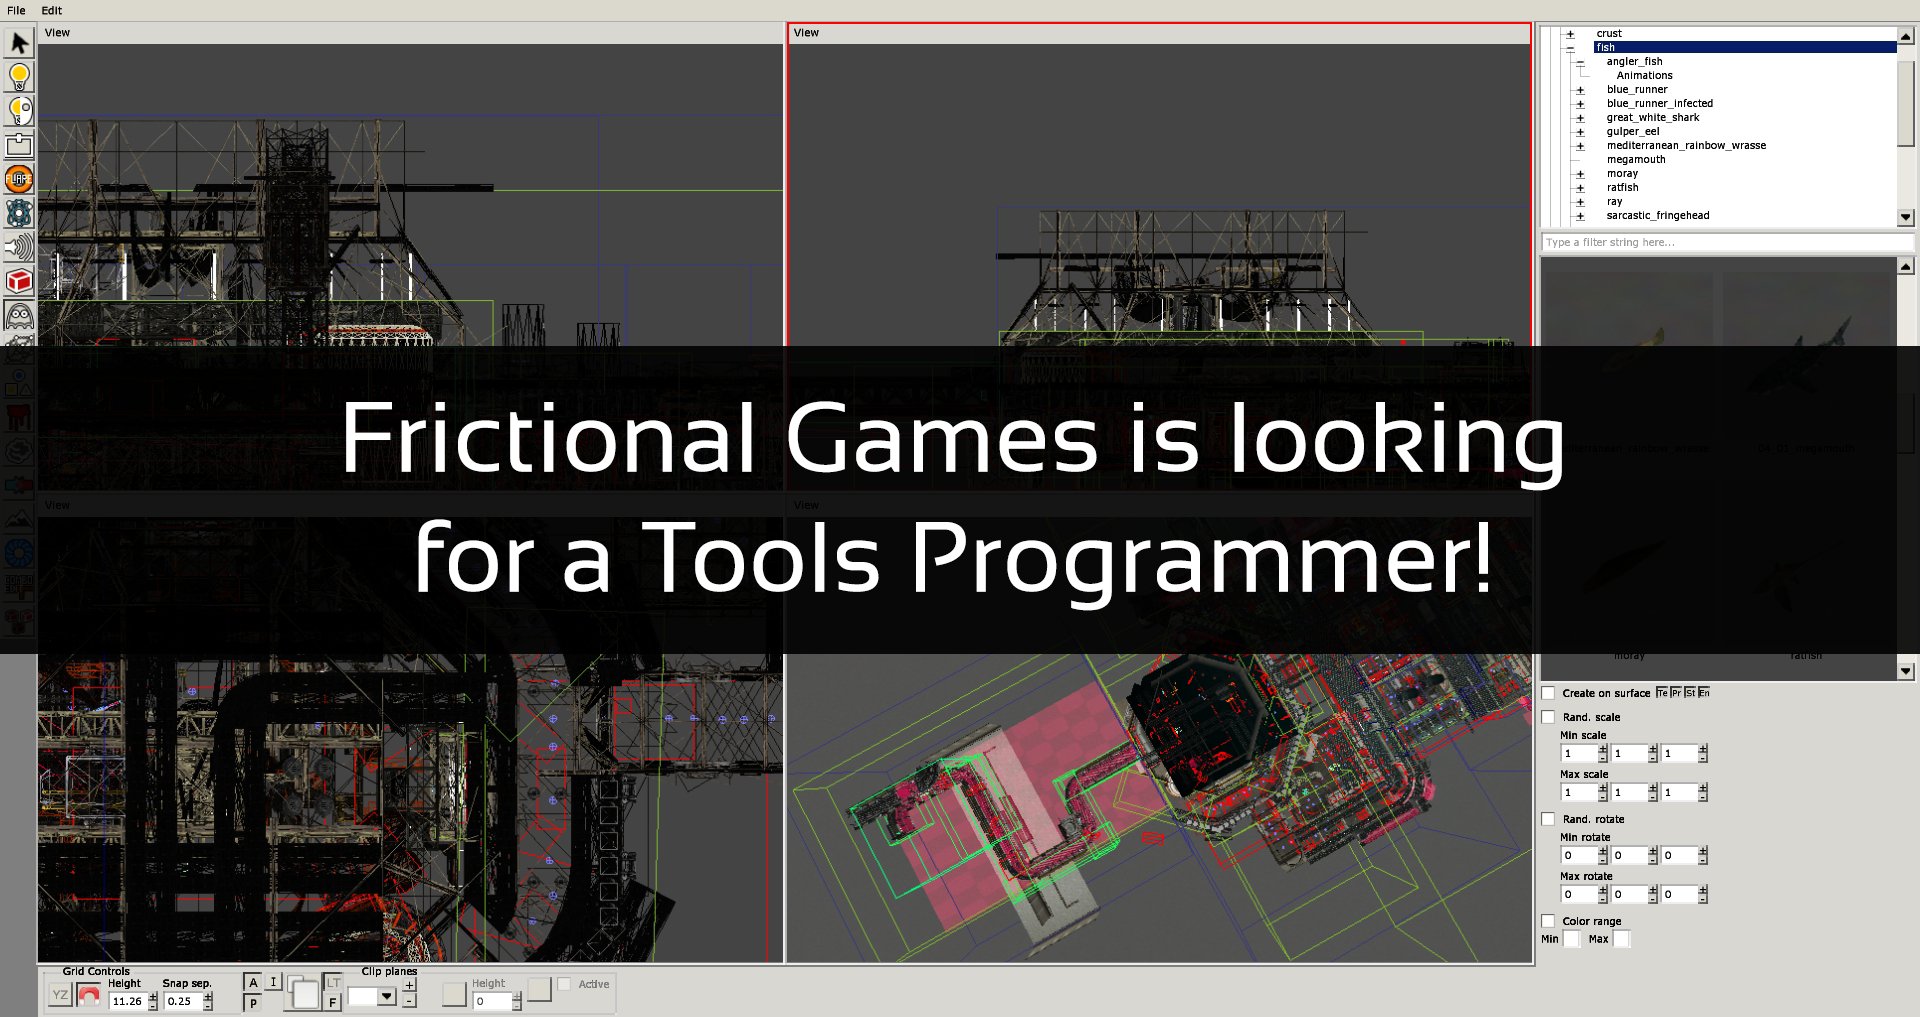This screenshot has width=1920, height=1017.
Task: Select the speaker sound tool
Action: click(19, 247)
